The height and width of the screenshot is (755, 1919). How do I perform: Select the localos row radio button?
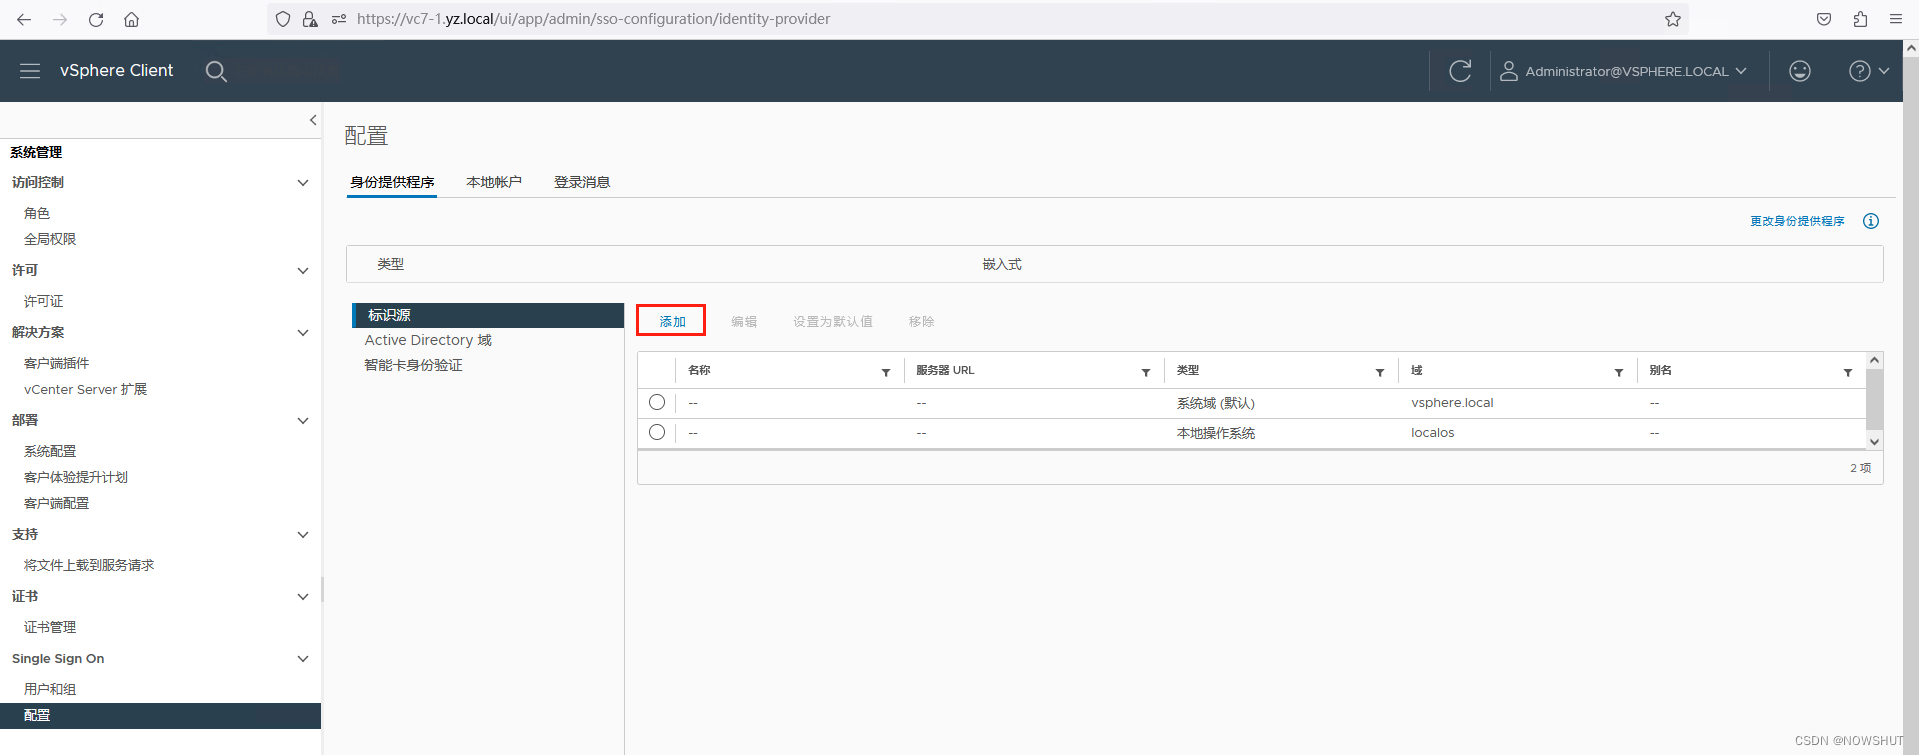(x=657, y=432)
